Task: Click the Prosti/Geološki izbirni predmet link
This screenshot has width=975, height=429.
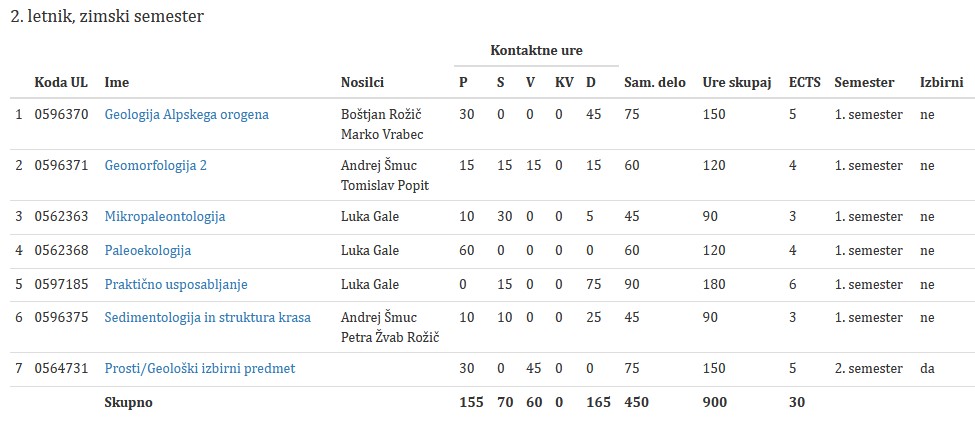Action: pyautogui.click(x=199, y=368)
